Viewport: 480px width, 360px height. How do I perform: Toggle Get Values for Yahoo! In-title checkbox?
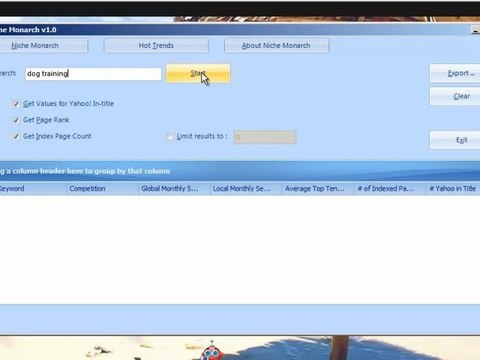16,104
